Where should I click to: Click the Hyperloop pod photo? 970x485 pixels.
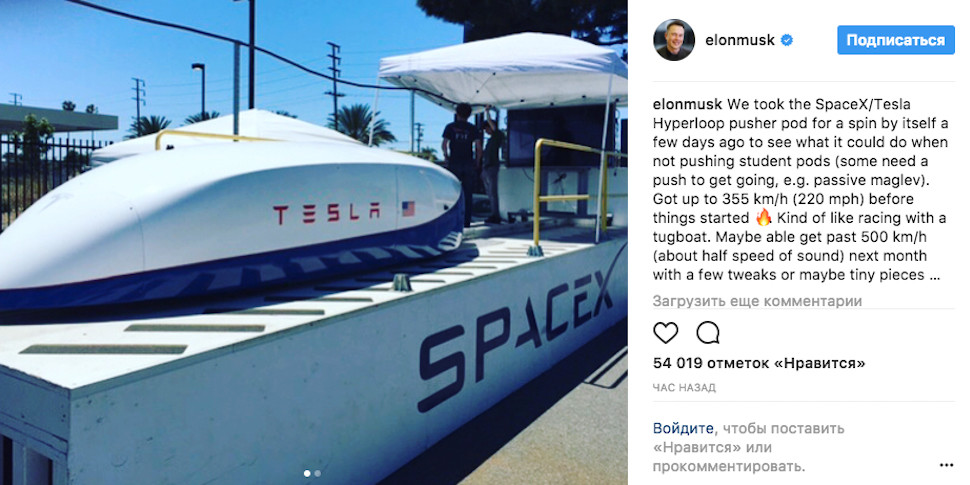[x=314, y=242]
